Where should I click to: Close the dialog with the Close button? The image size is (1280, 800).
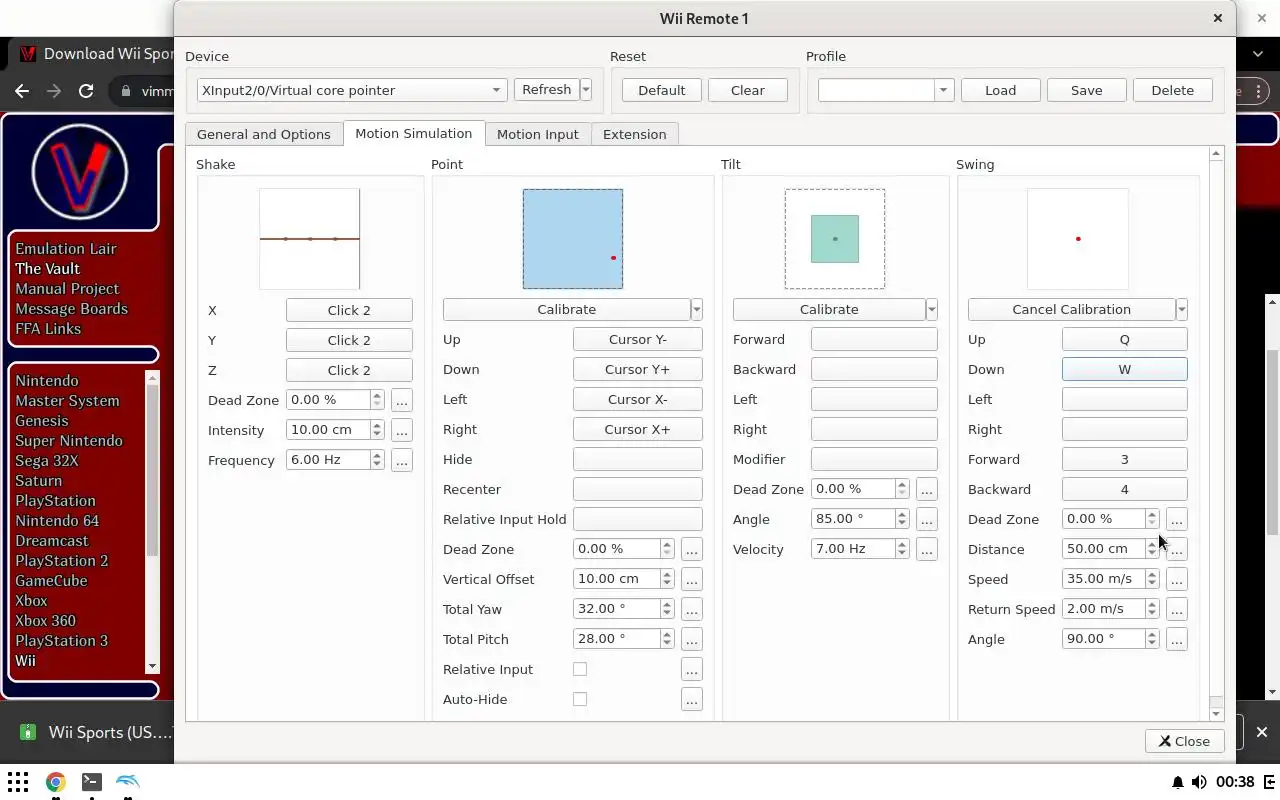coord(1184,741)
